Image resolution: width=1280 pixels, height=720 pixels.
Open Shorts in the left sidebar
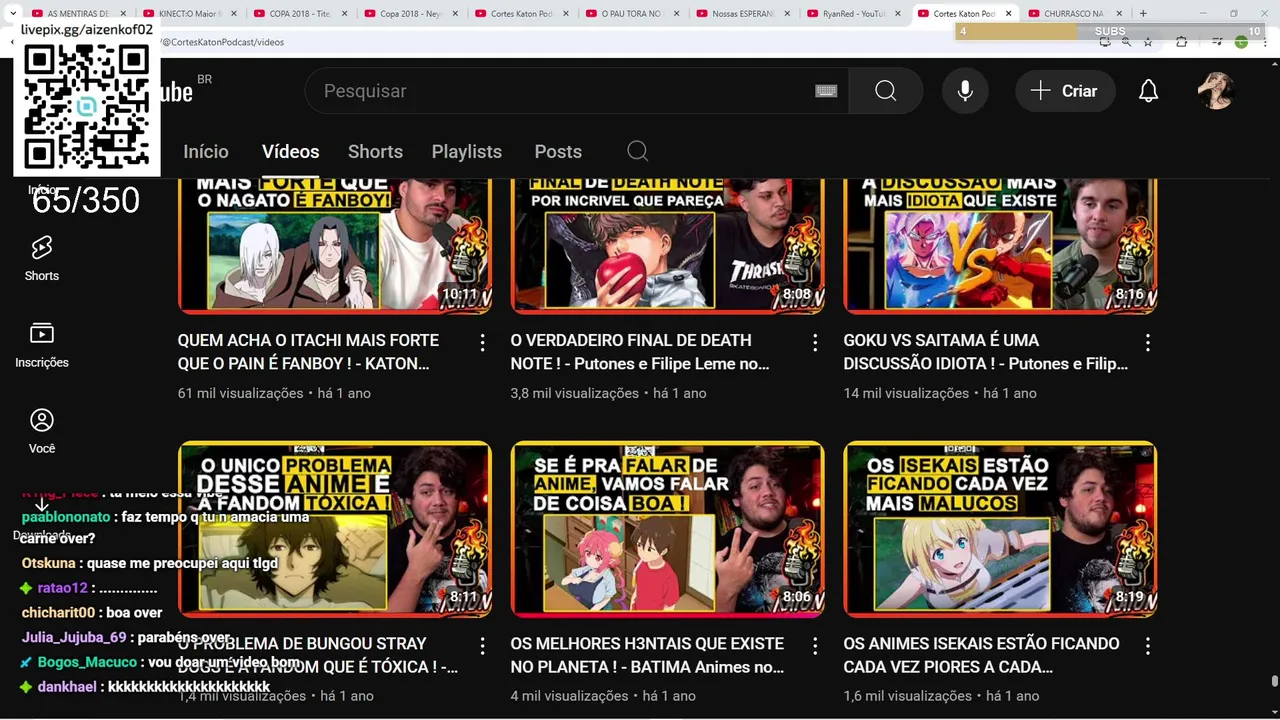(x=42, y=259)
